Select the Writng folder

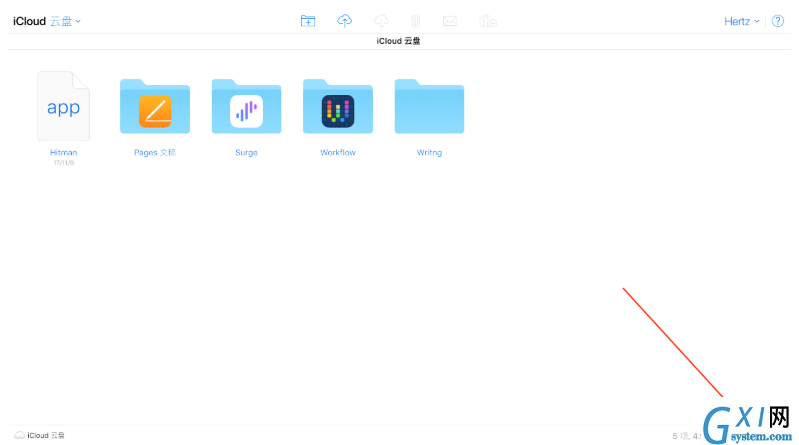(429, 107)
